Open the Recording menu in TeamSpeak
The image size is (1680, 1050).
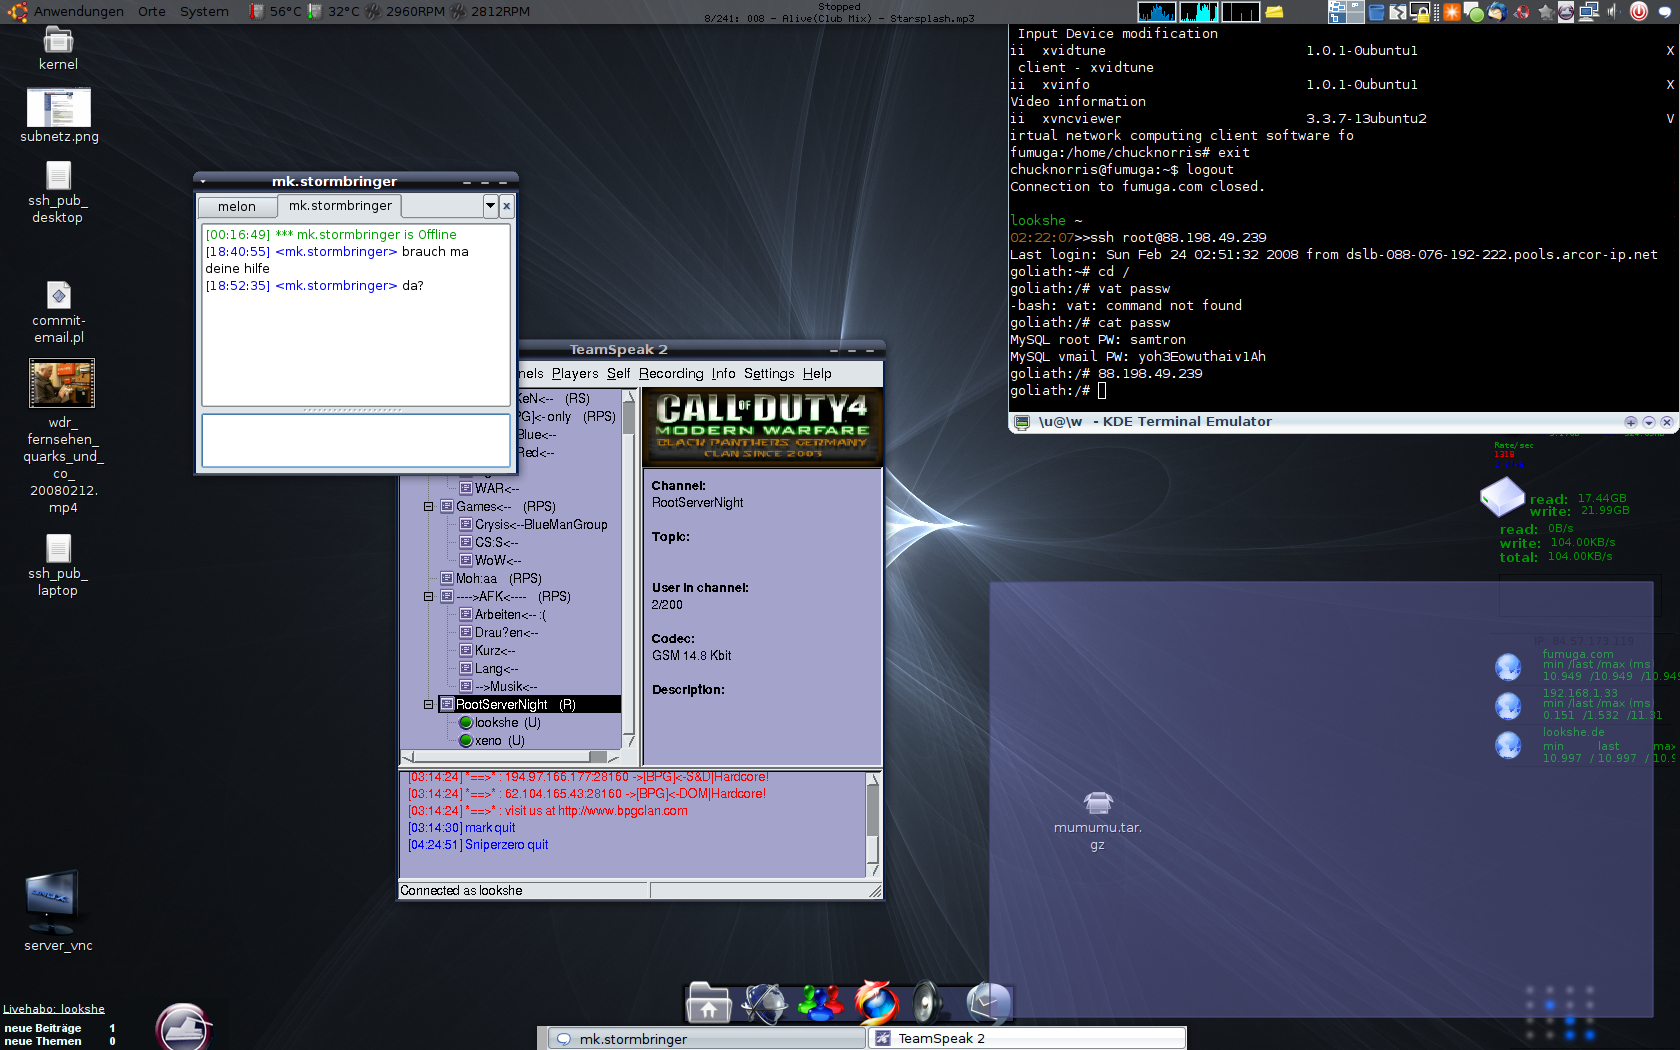coord(671,374)
